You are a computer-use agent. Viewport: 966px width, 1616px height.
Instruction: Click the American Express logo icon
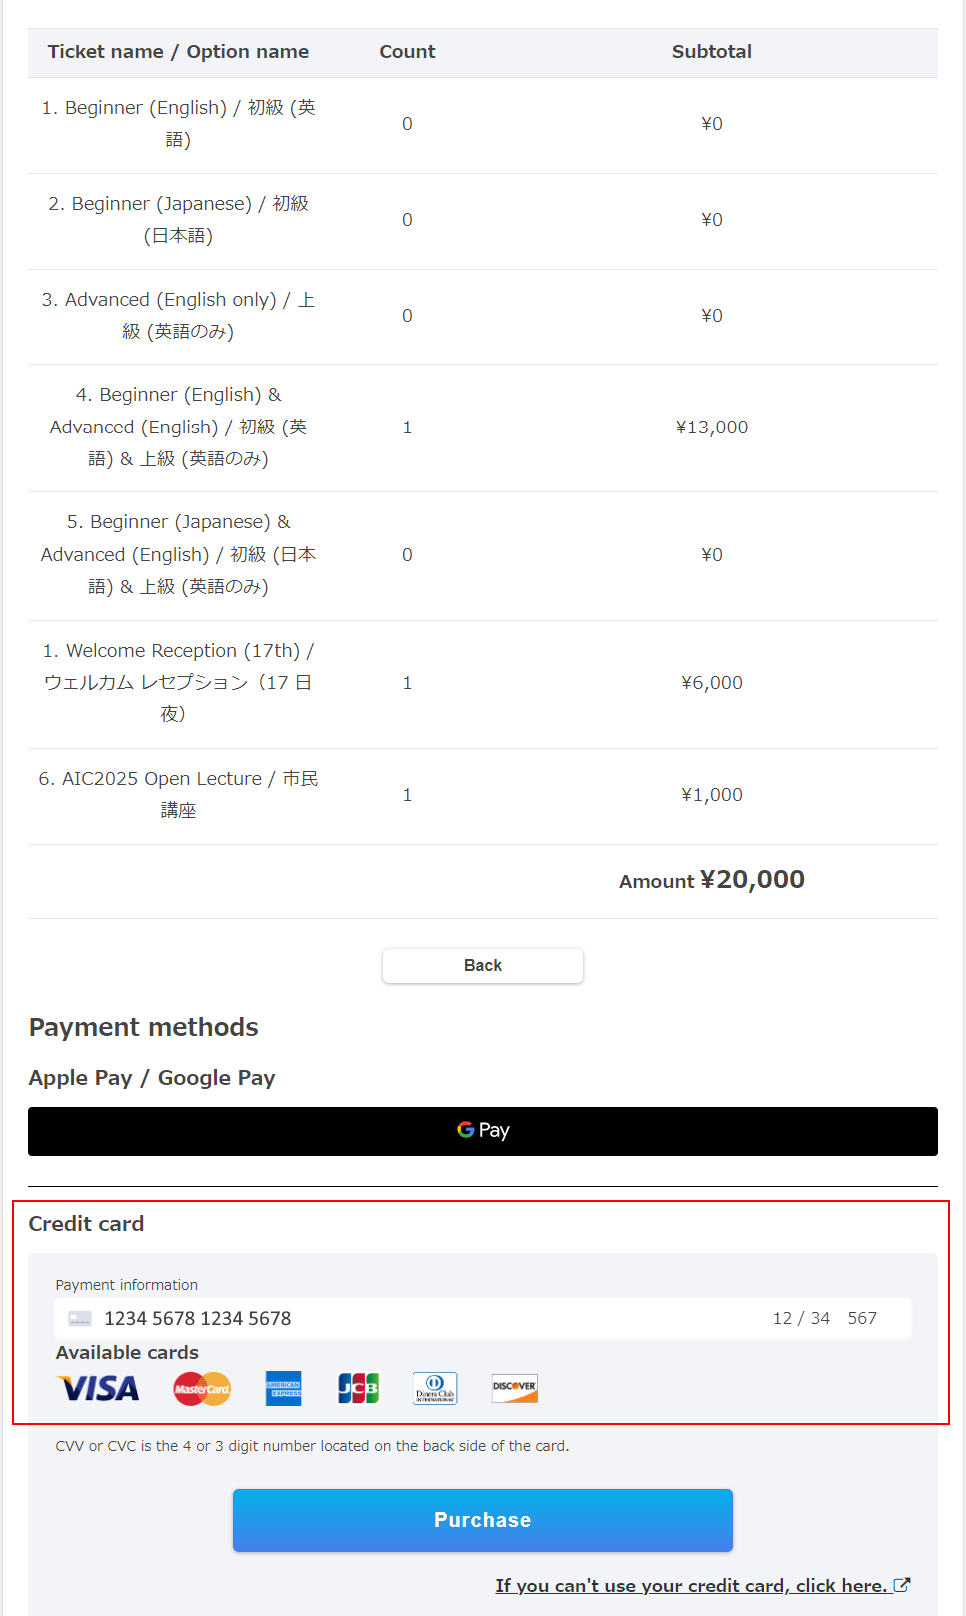pos(283,1389)
